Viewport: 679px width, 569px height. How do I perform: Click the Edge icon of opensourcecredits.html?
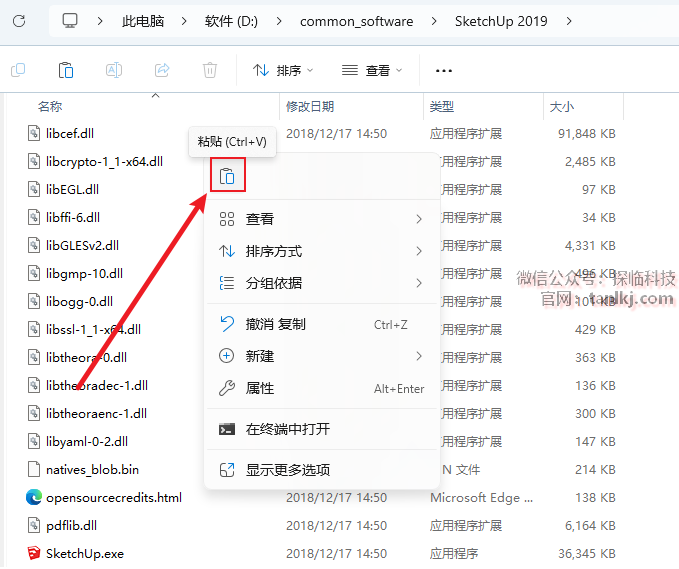click(x=34, y=498)
